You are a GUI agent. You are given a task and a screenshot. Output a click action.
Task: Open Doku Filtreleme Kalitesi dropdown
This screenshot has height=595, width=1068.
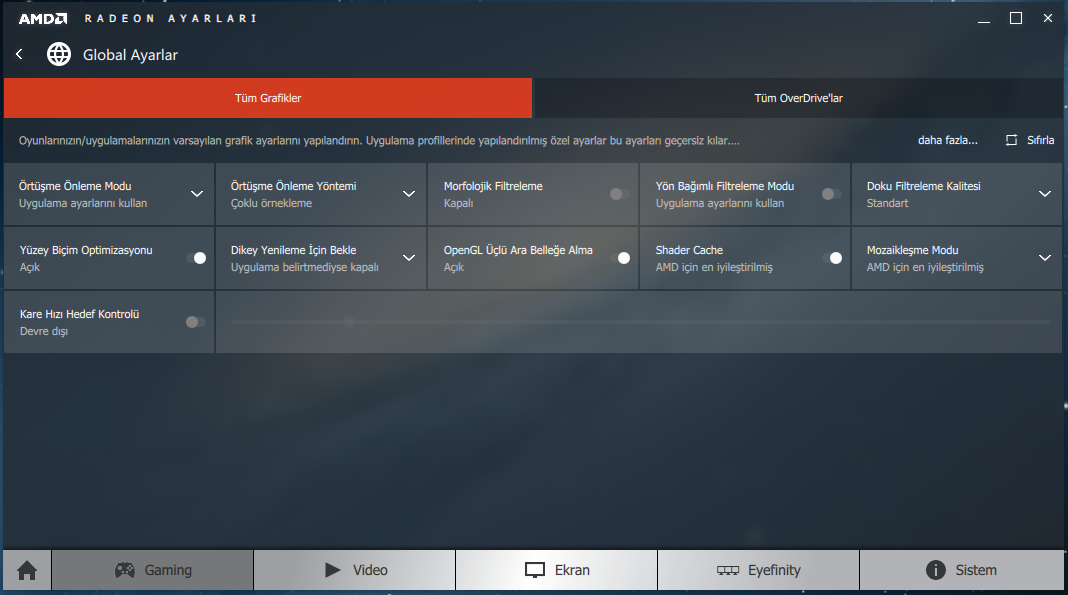click(x=1045, y=194)
